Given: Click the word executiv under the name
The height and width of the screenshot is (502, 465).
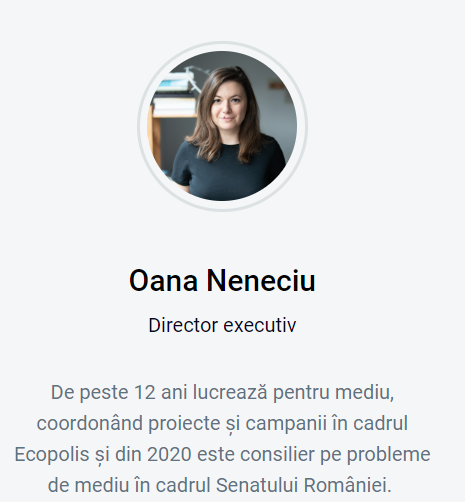Looking at the screenshot, I should pos(260,325).
